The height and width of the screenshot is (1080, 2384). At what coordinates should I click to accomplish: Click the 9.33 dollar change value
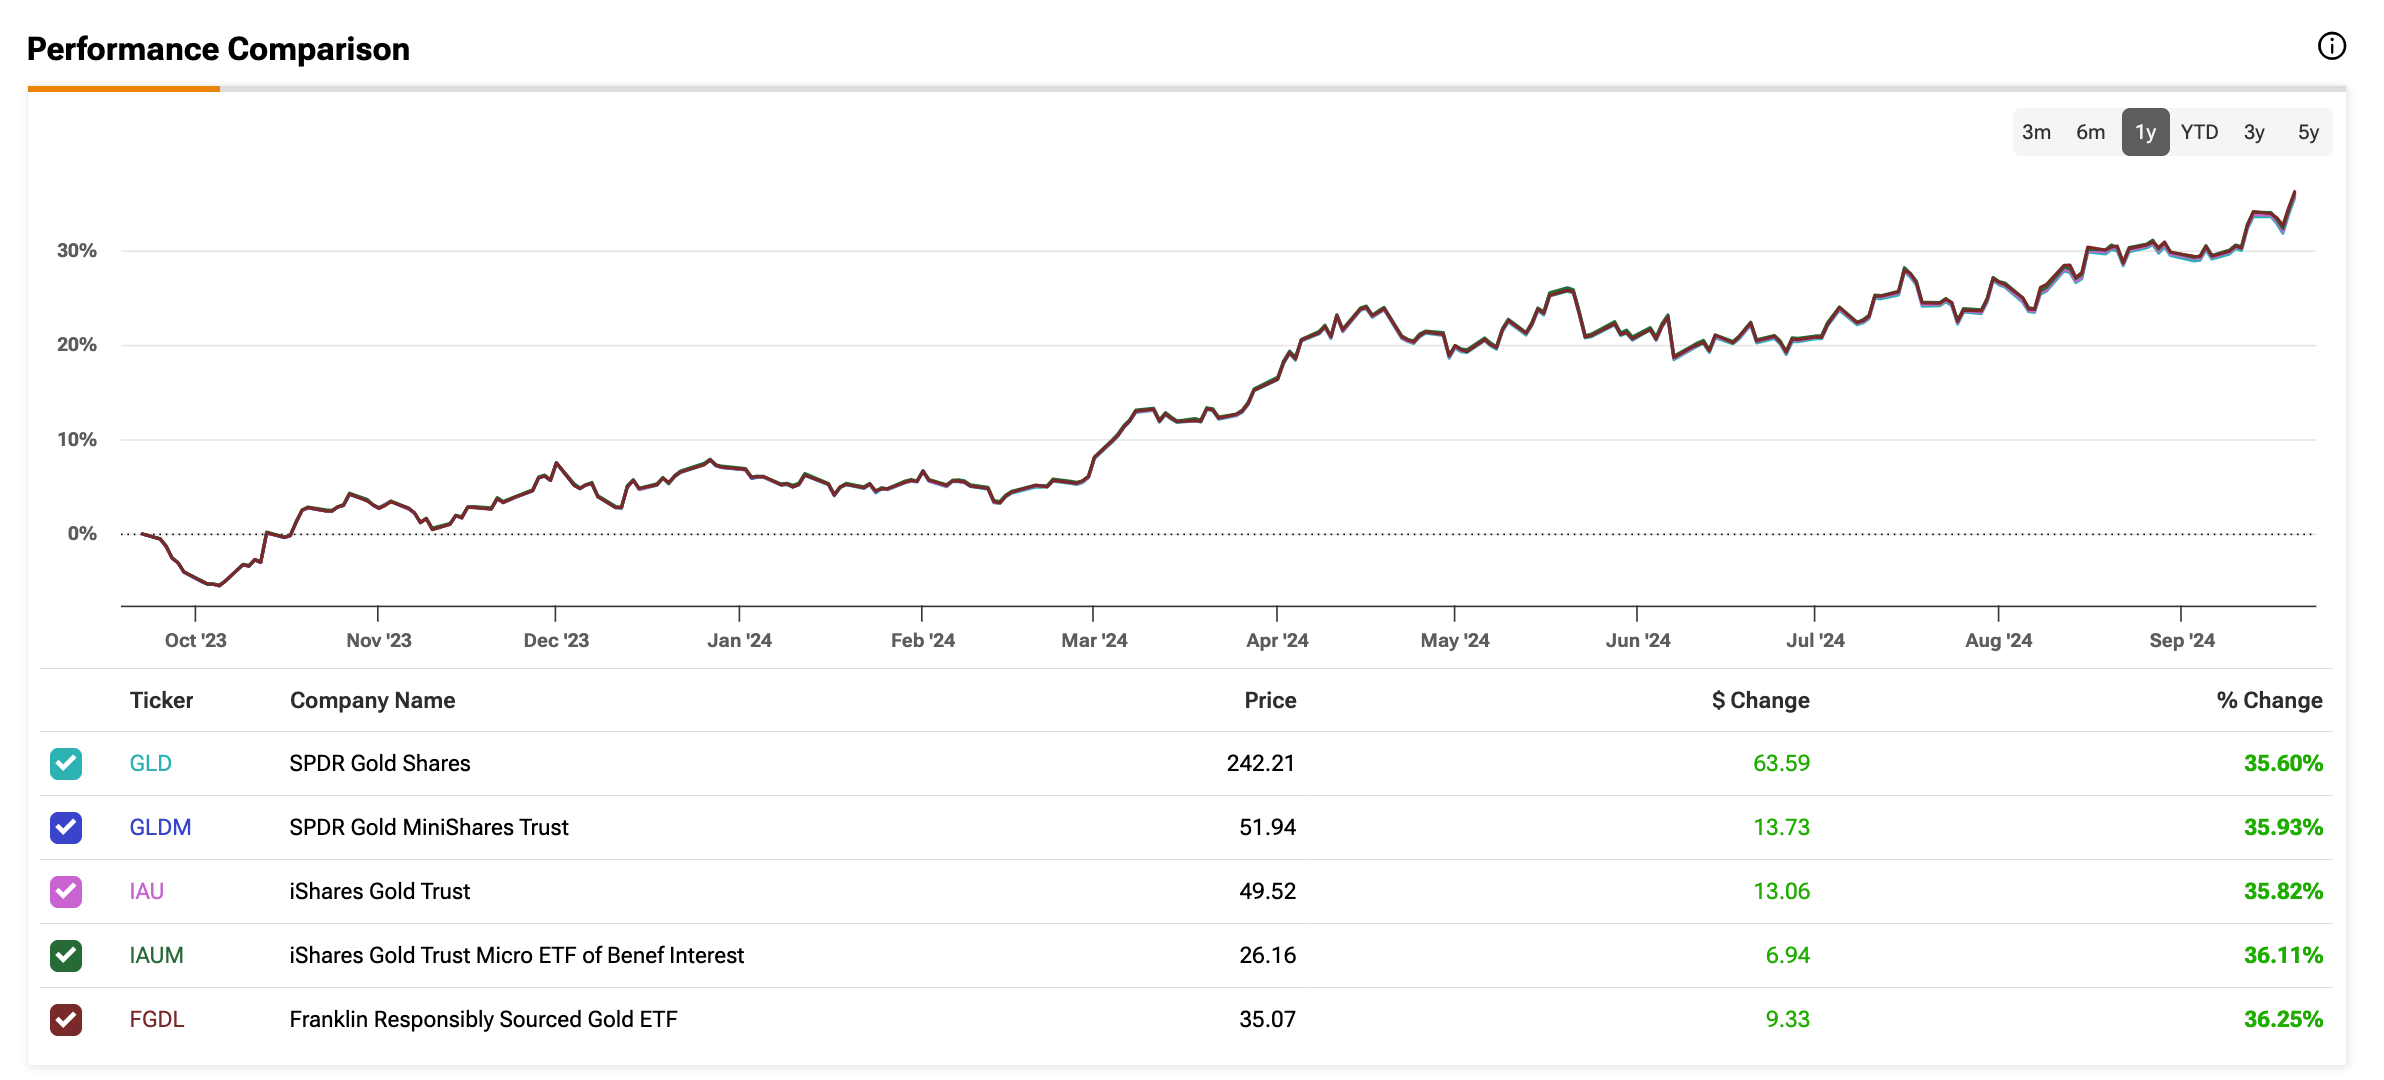[x=1787, y=1019]
